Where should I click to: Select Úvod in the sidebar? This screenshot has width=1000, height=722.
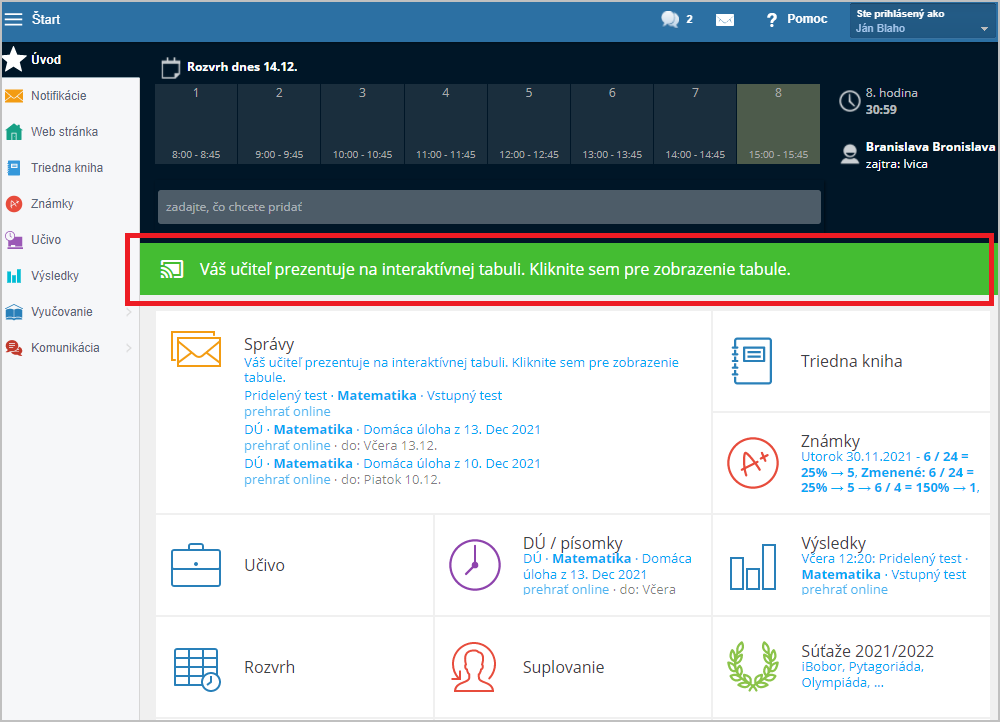(70, 59)
